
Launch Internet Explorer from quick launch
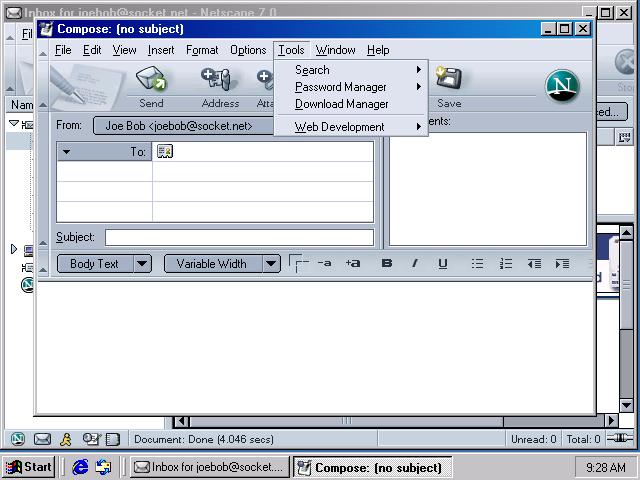click(80, 467)
